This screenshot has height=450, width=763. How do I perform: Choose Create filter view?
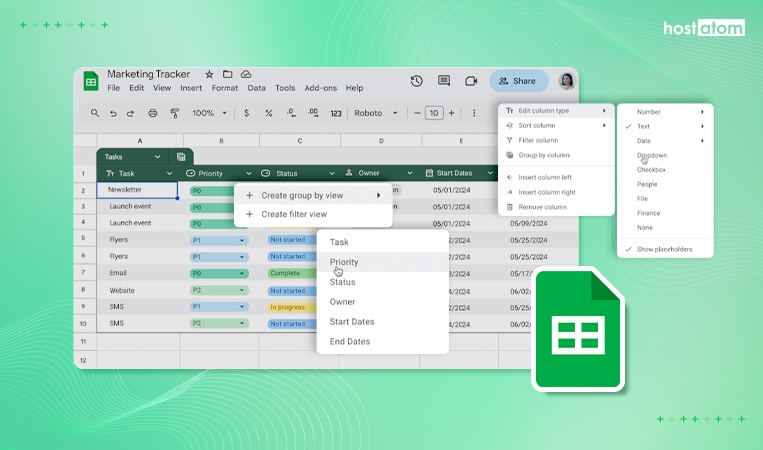(313, 214)
